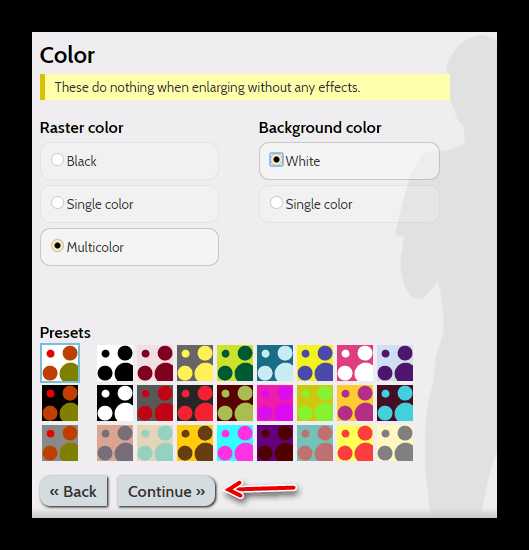The width and height of the screenshot is (529, 550).
Task: Choose white dots on black preset
Action: (x=115, y=403)
